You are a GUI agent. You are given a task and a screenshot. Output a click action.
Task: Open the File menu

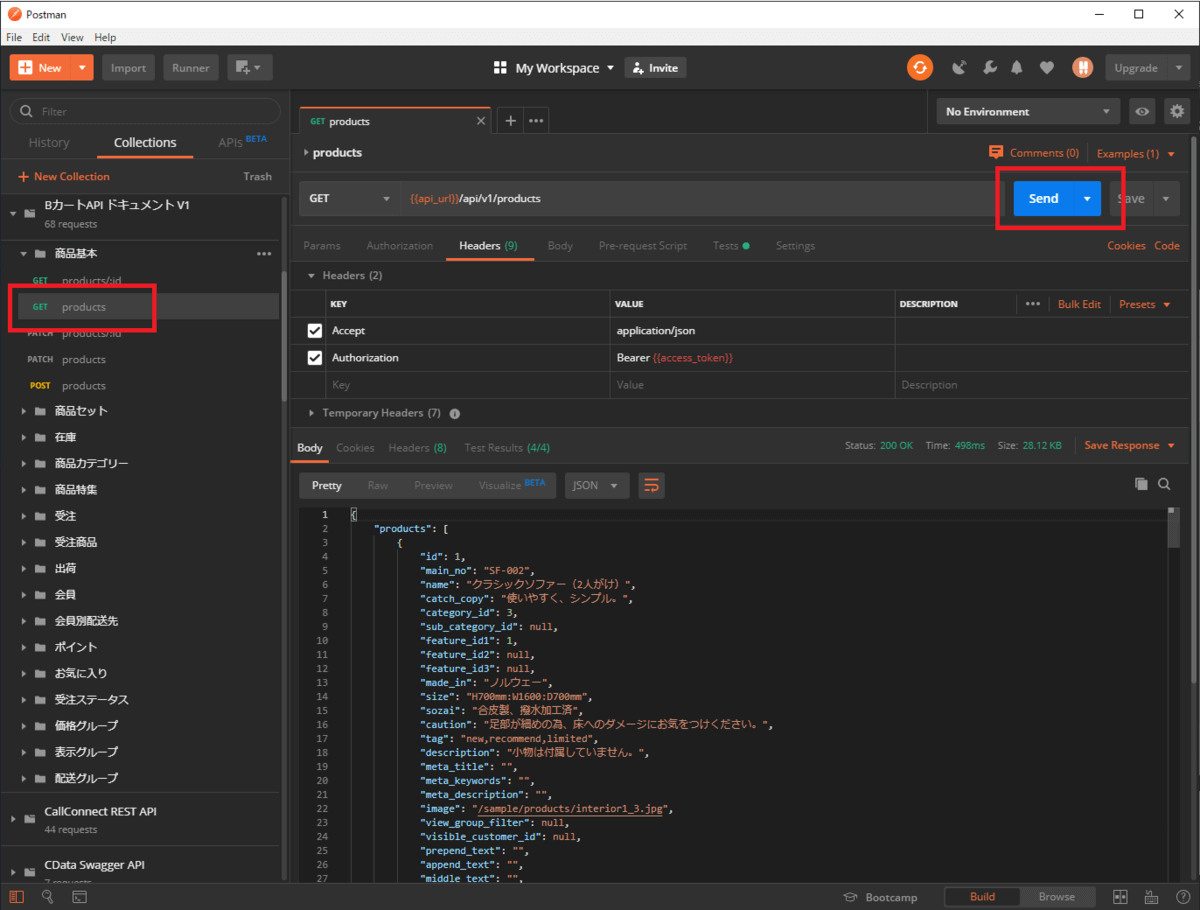coord(14,37)
